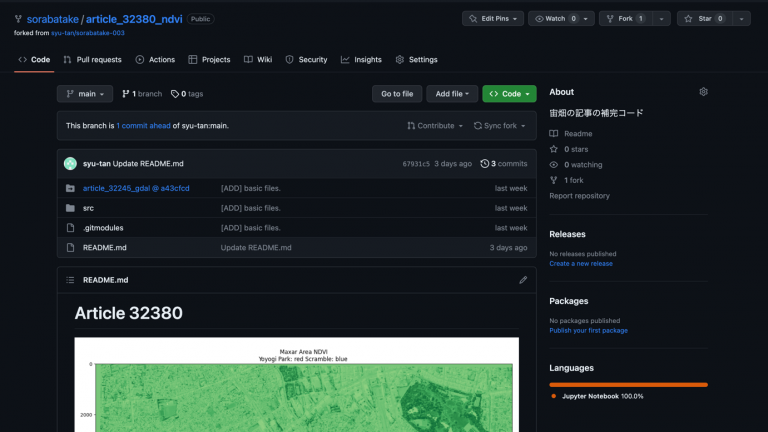Edit README with the pencil icon
Image resolution: width=768 pixels, height=432 pixels.
point(523,280)
